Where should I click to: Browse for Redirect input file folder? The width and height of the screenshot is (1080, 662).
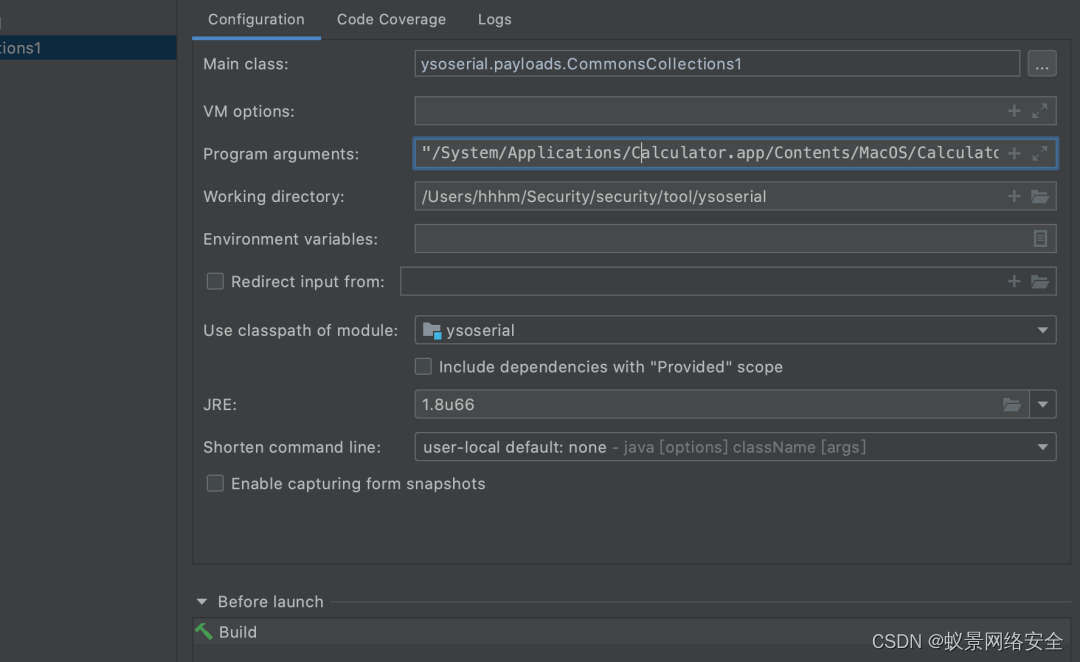[1040, 282]
